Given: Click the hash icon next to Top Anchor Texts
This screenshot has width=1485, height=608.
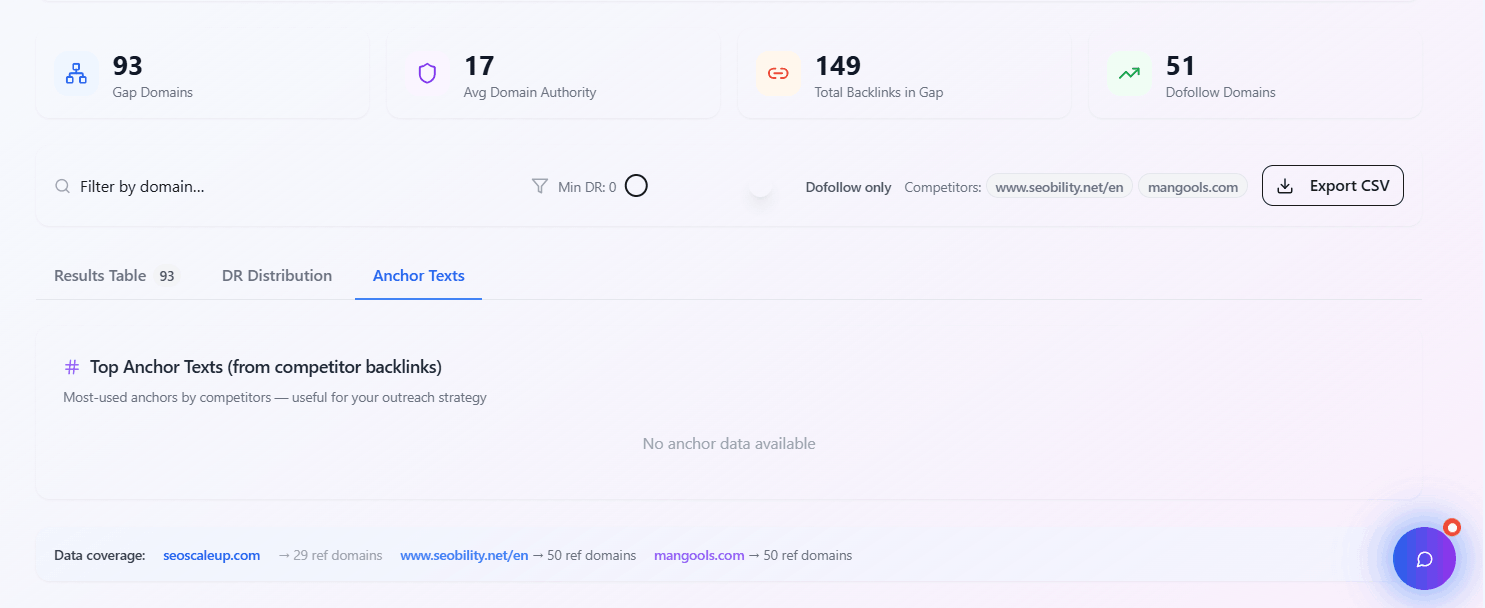Looking at the screenshot, I should 71,366.
